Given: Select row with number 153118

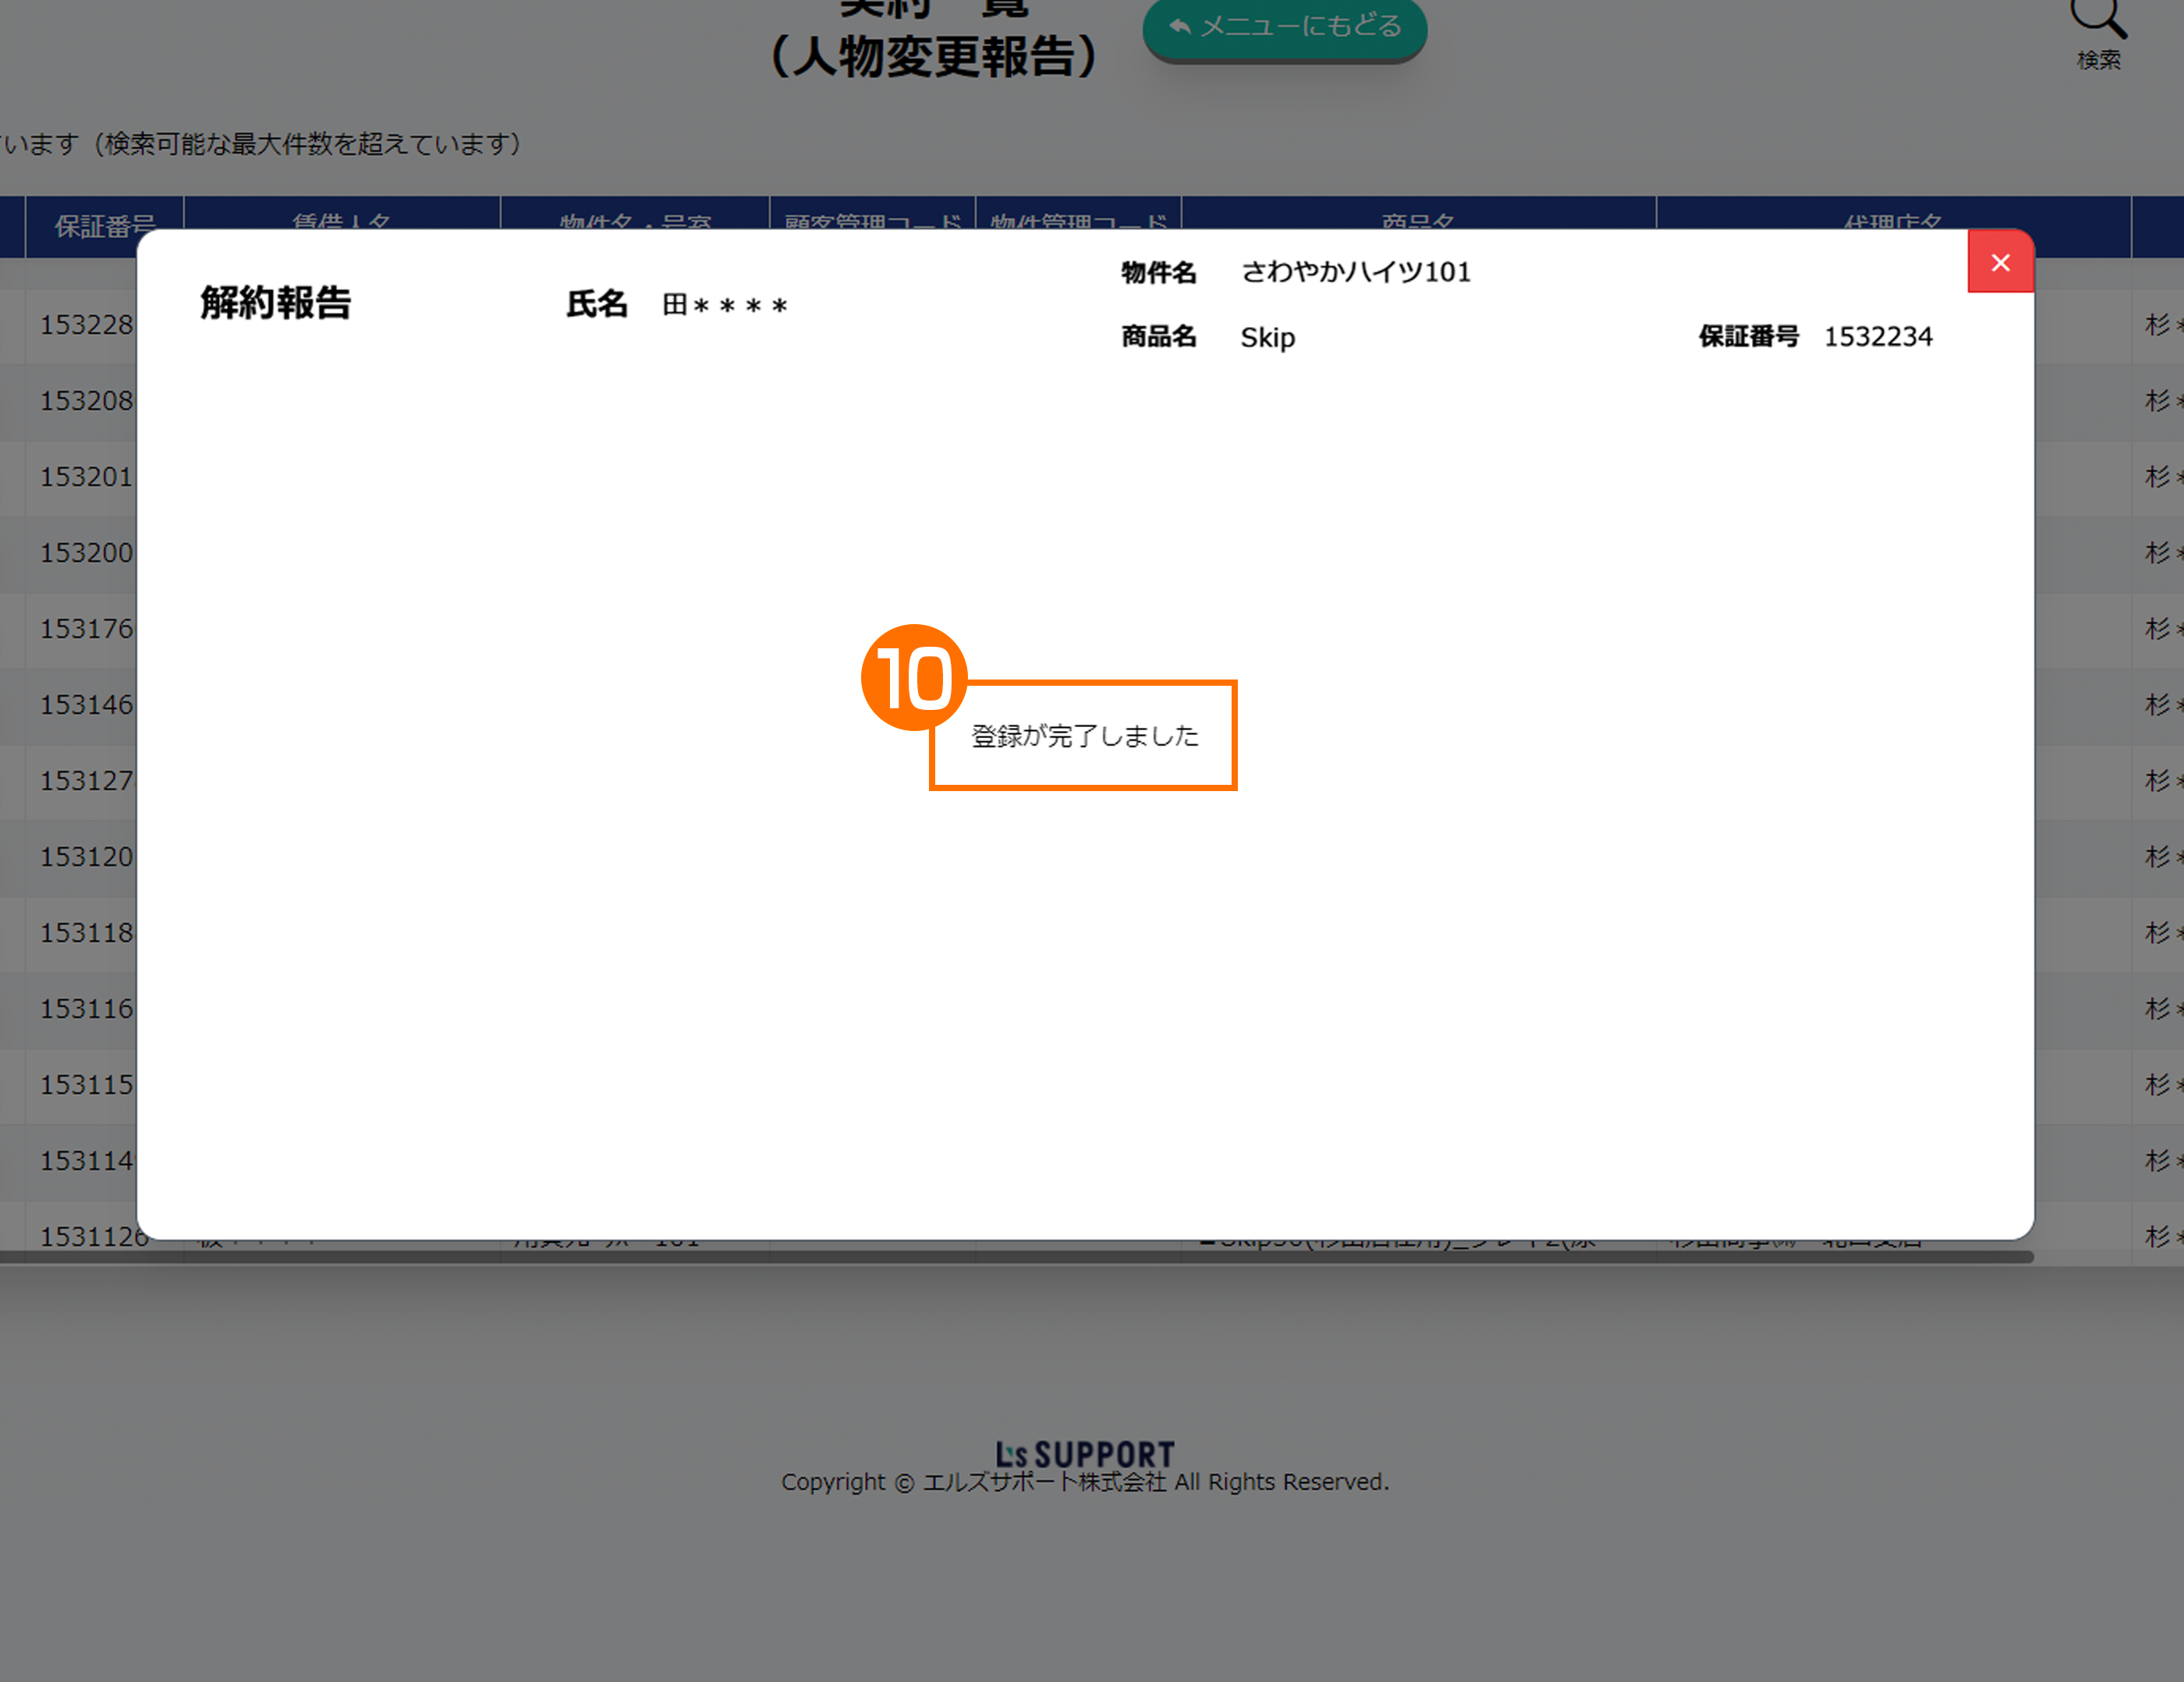Looking at the screenshot, I should pos(86,933).
